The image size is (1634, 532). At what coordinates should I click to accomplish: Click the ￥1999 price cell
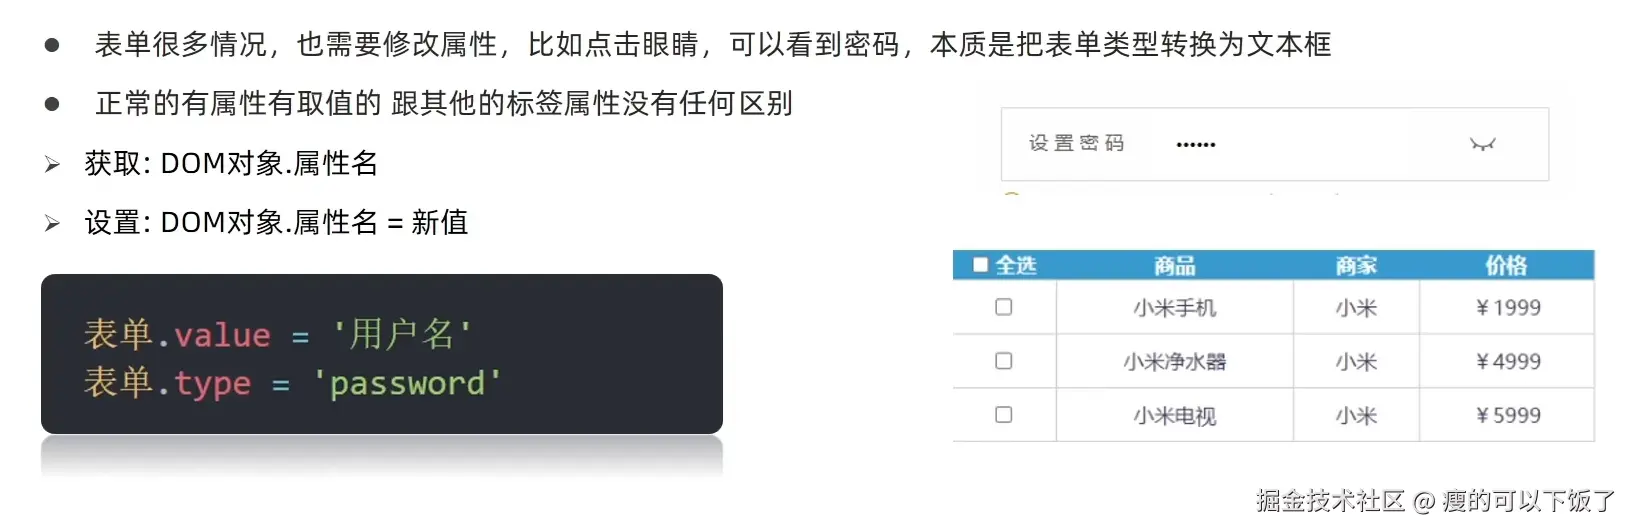click(1508, 308)
